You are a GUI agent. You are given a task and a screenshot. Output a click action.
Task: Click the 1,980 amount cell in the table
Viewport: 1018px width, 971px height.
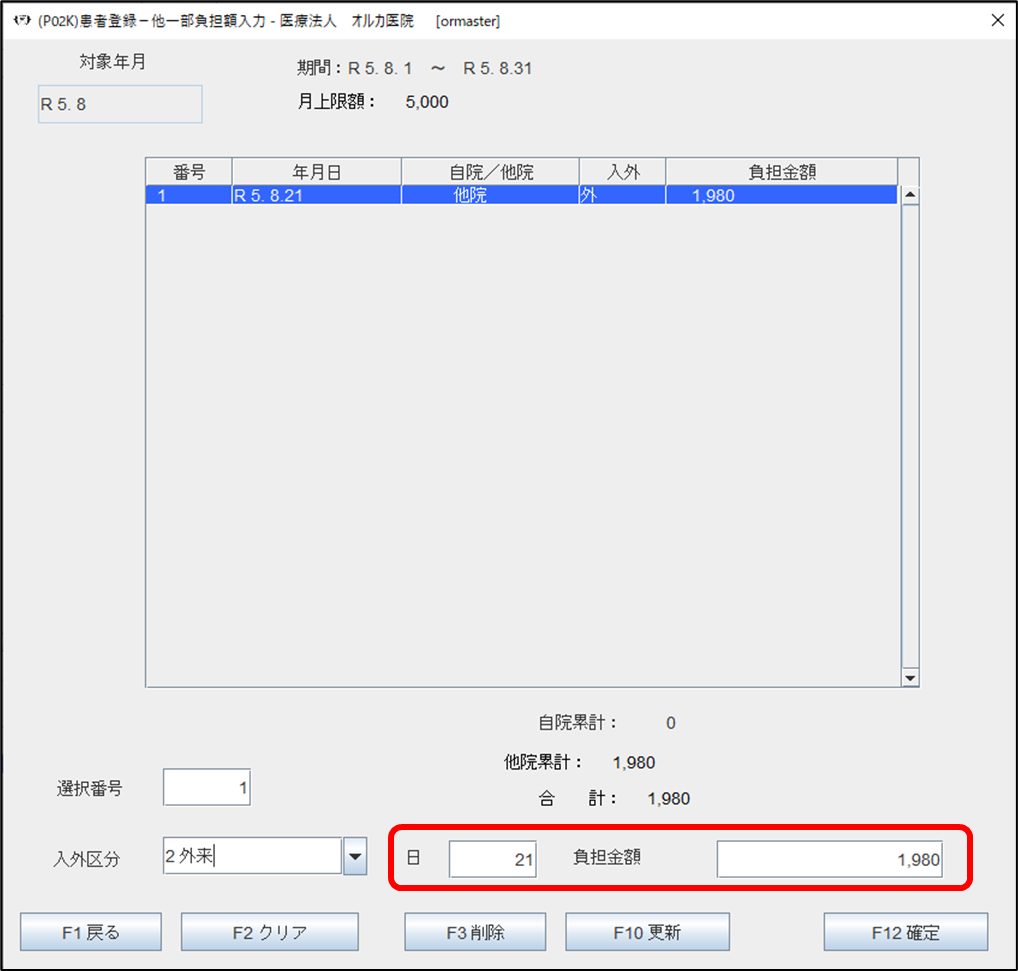pos(782,195)
